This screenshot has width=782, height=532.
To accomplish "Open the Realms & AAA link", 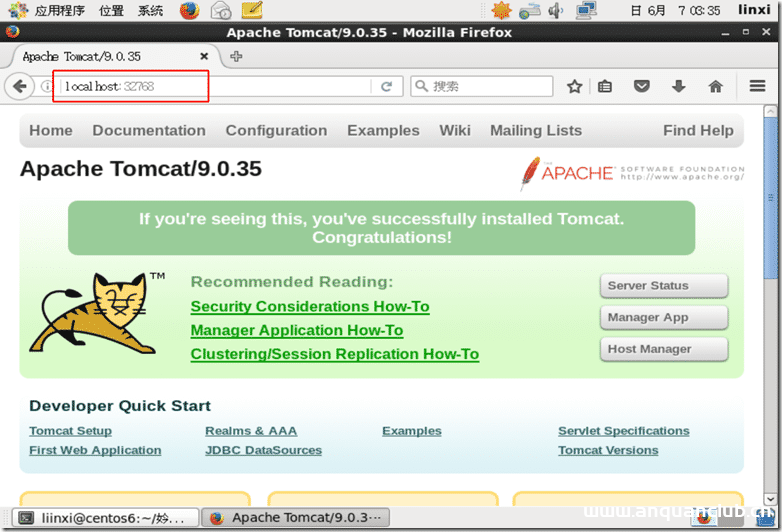I will click(x=251, y=431).
